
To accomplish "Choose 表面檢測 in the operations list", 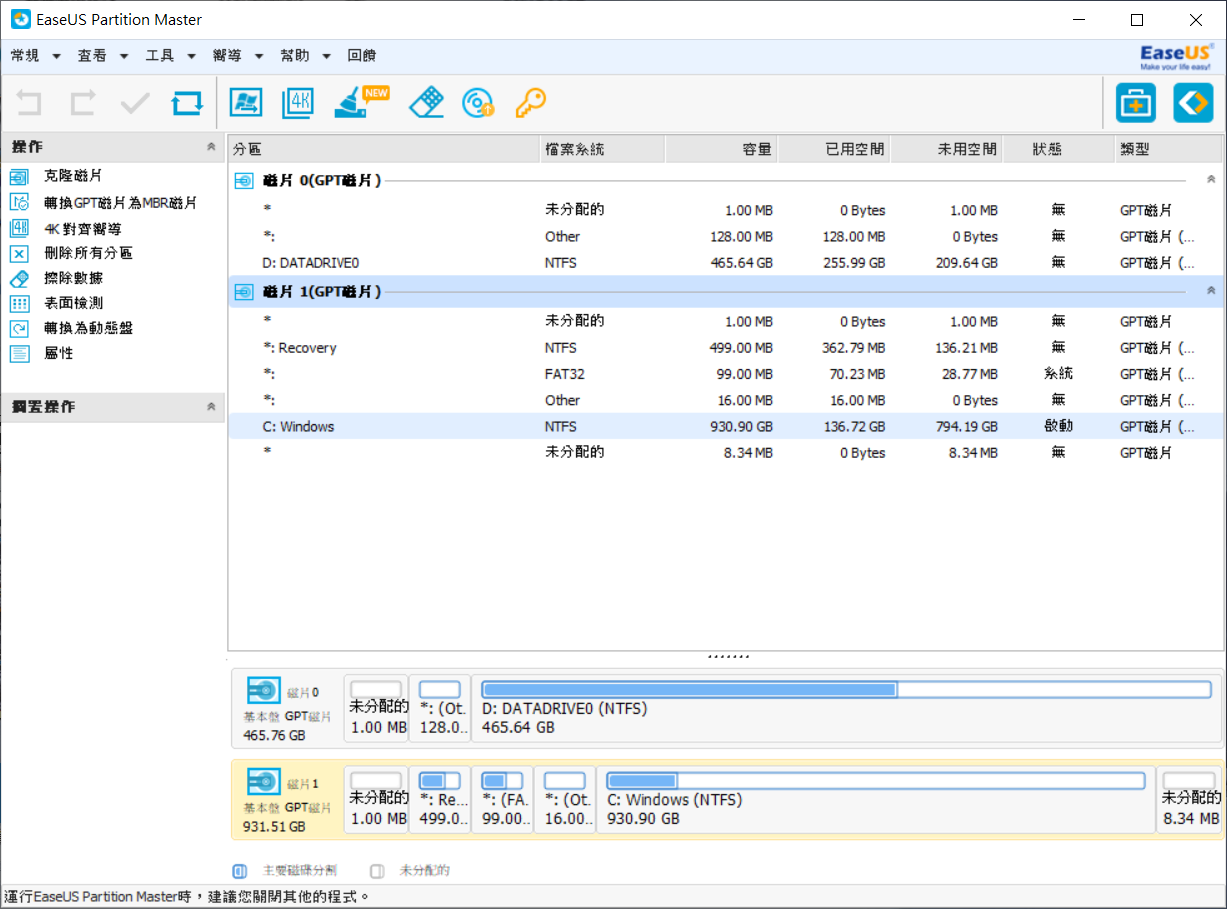I will pos(74,303).
